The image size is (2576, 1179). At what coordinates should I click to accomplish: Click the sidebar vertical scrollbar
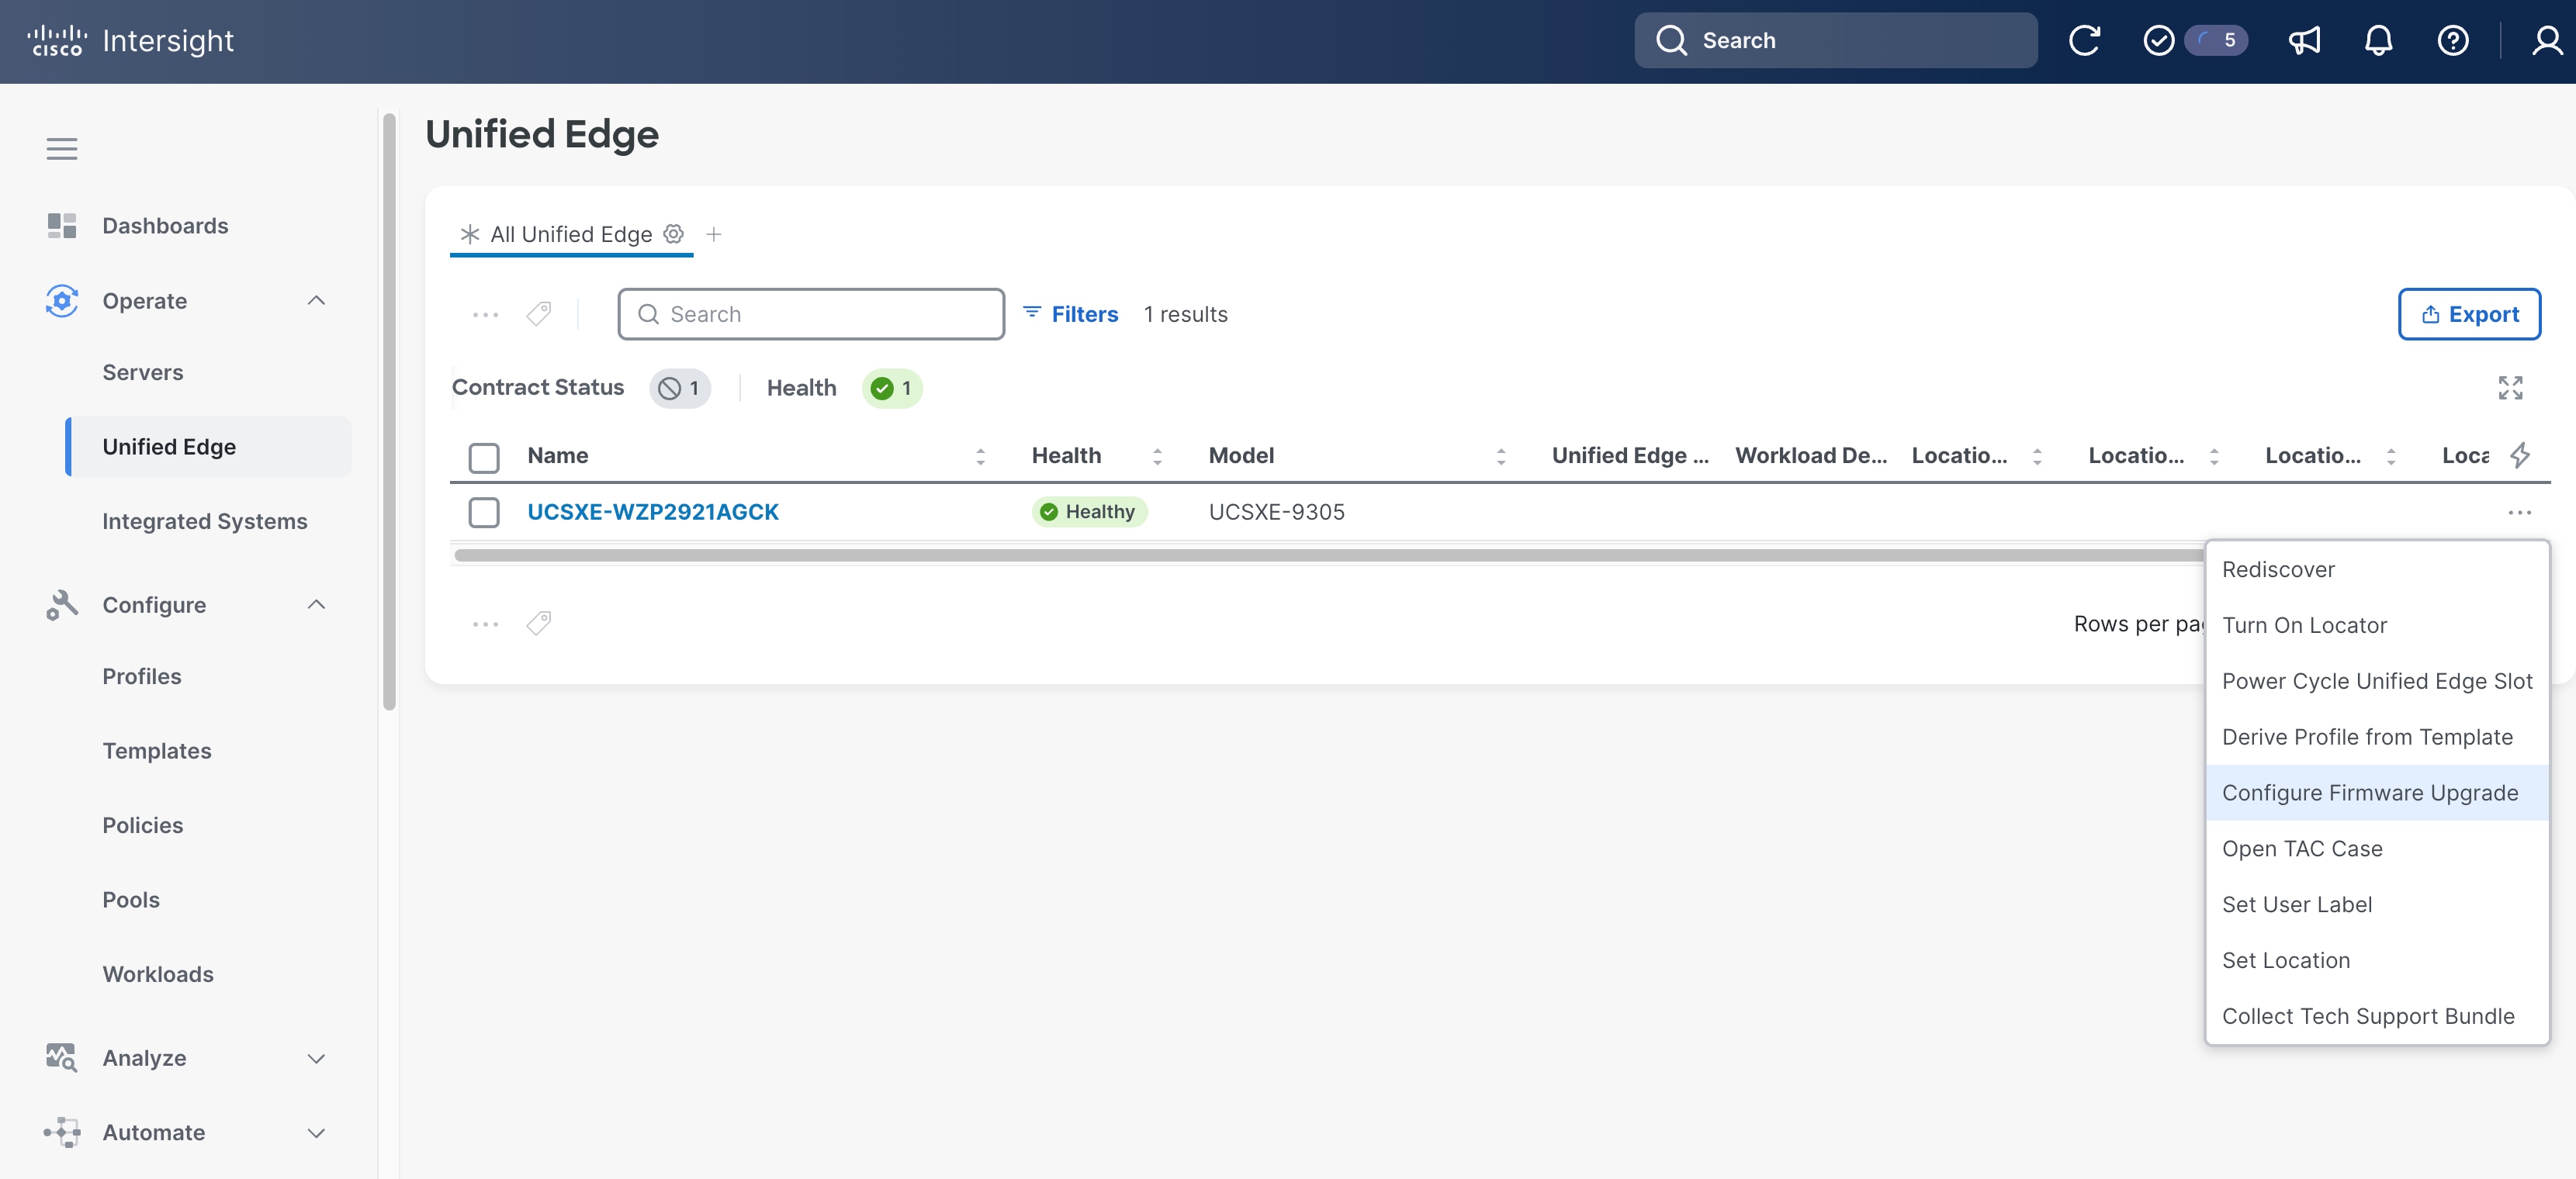(x=389, y=412)
